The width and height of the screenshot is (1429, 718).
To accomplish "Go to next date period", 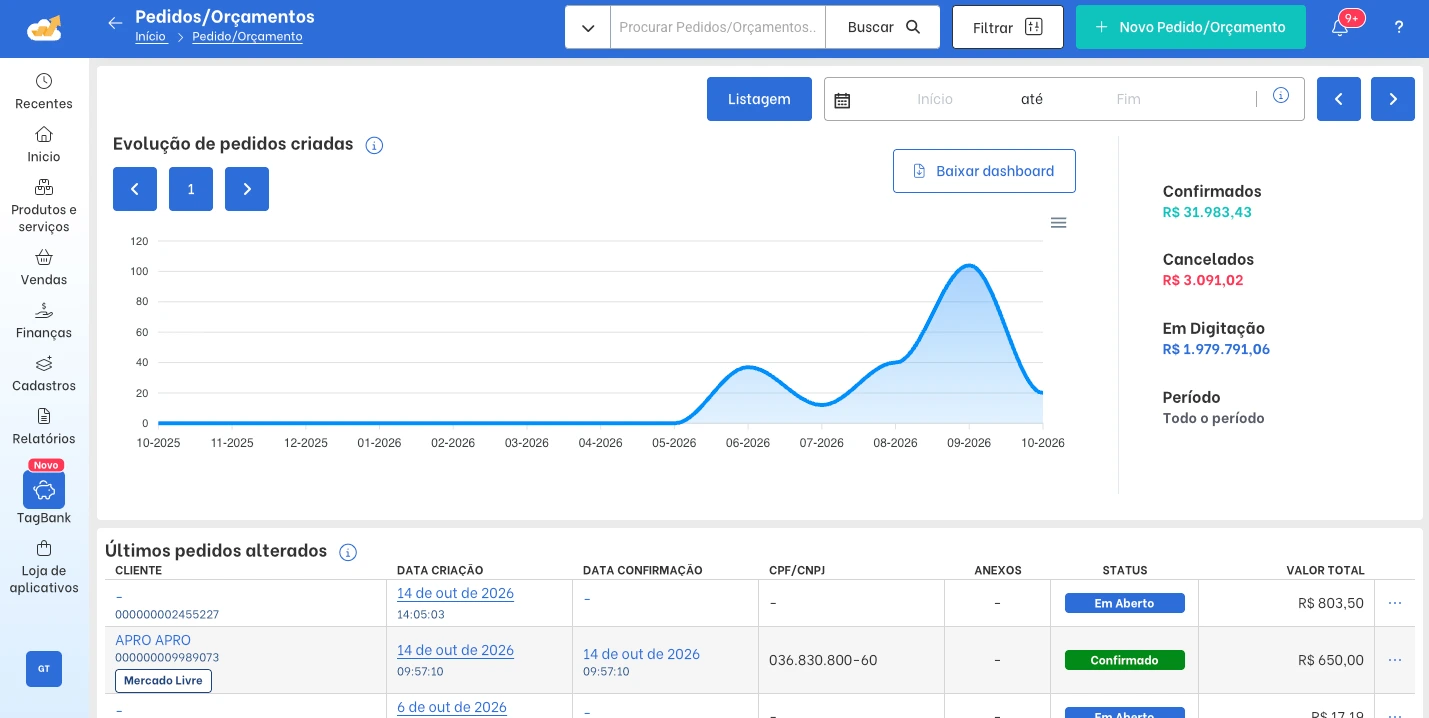I will point(1393,99).
